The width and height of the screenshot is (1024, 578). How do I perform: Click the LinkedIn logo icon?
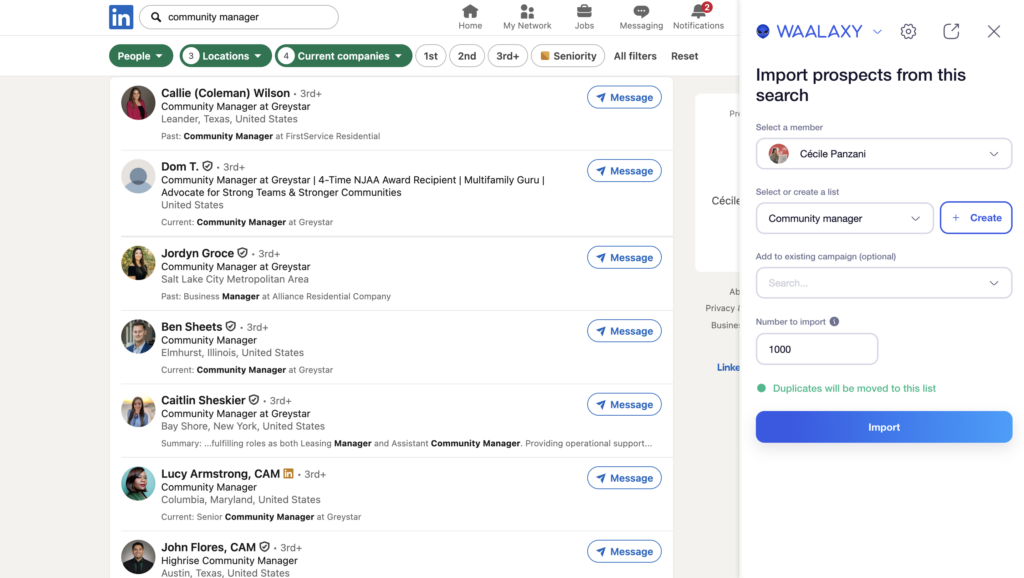[x=121, y=17]
